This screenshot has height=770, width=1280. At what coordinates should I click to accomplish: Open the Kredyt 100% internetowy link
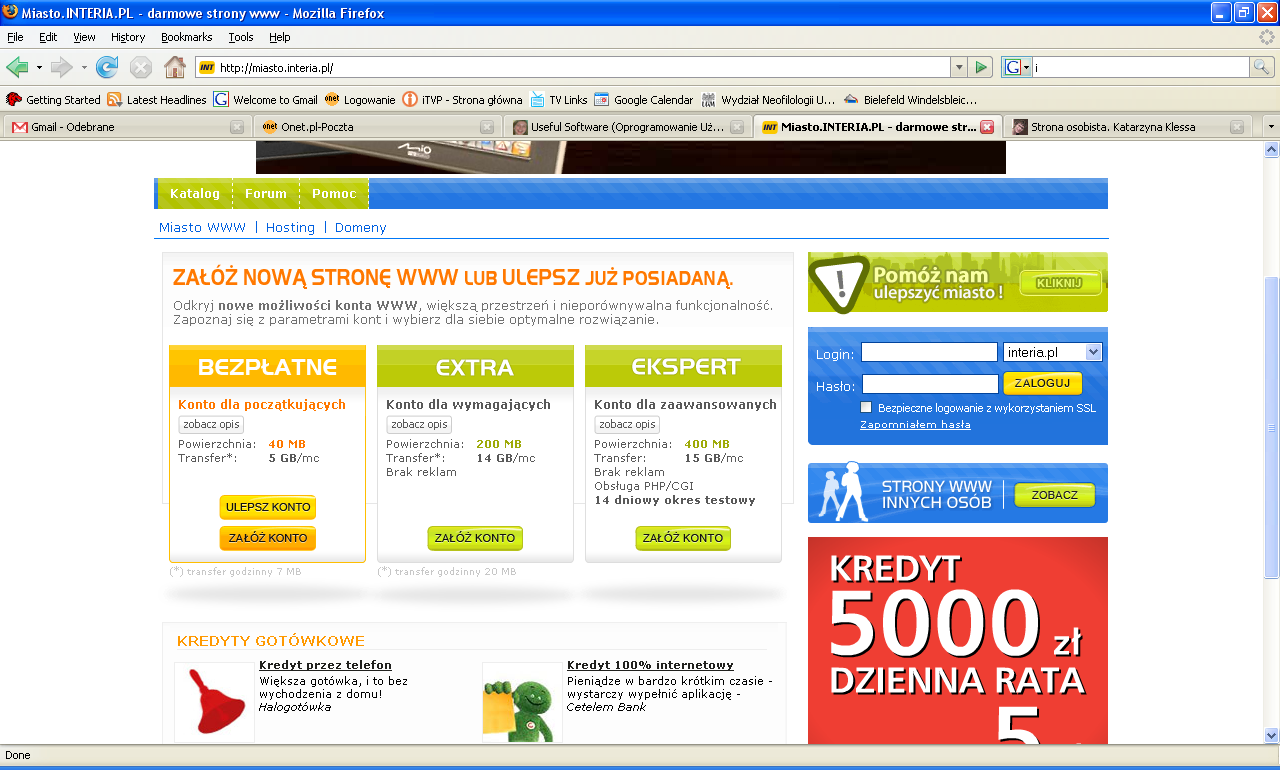pos(650,665)
